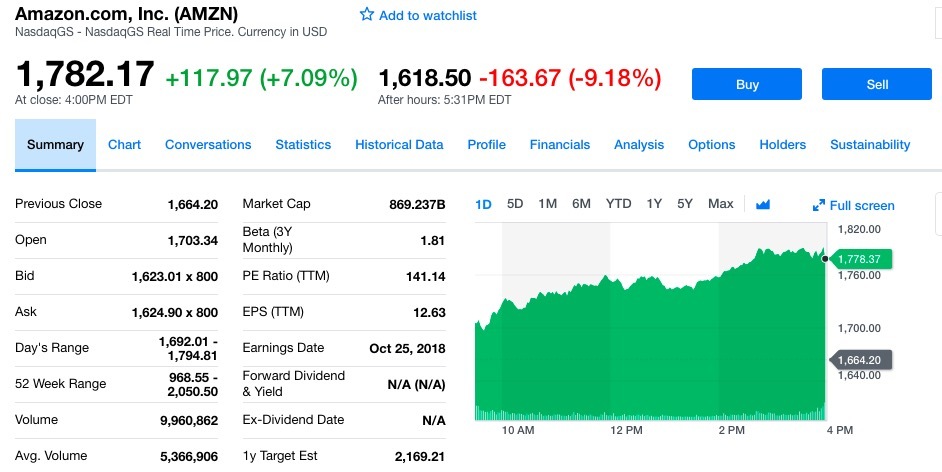Switch to the Options tab

tap(712, 145)
